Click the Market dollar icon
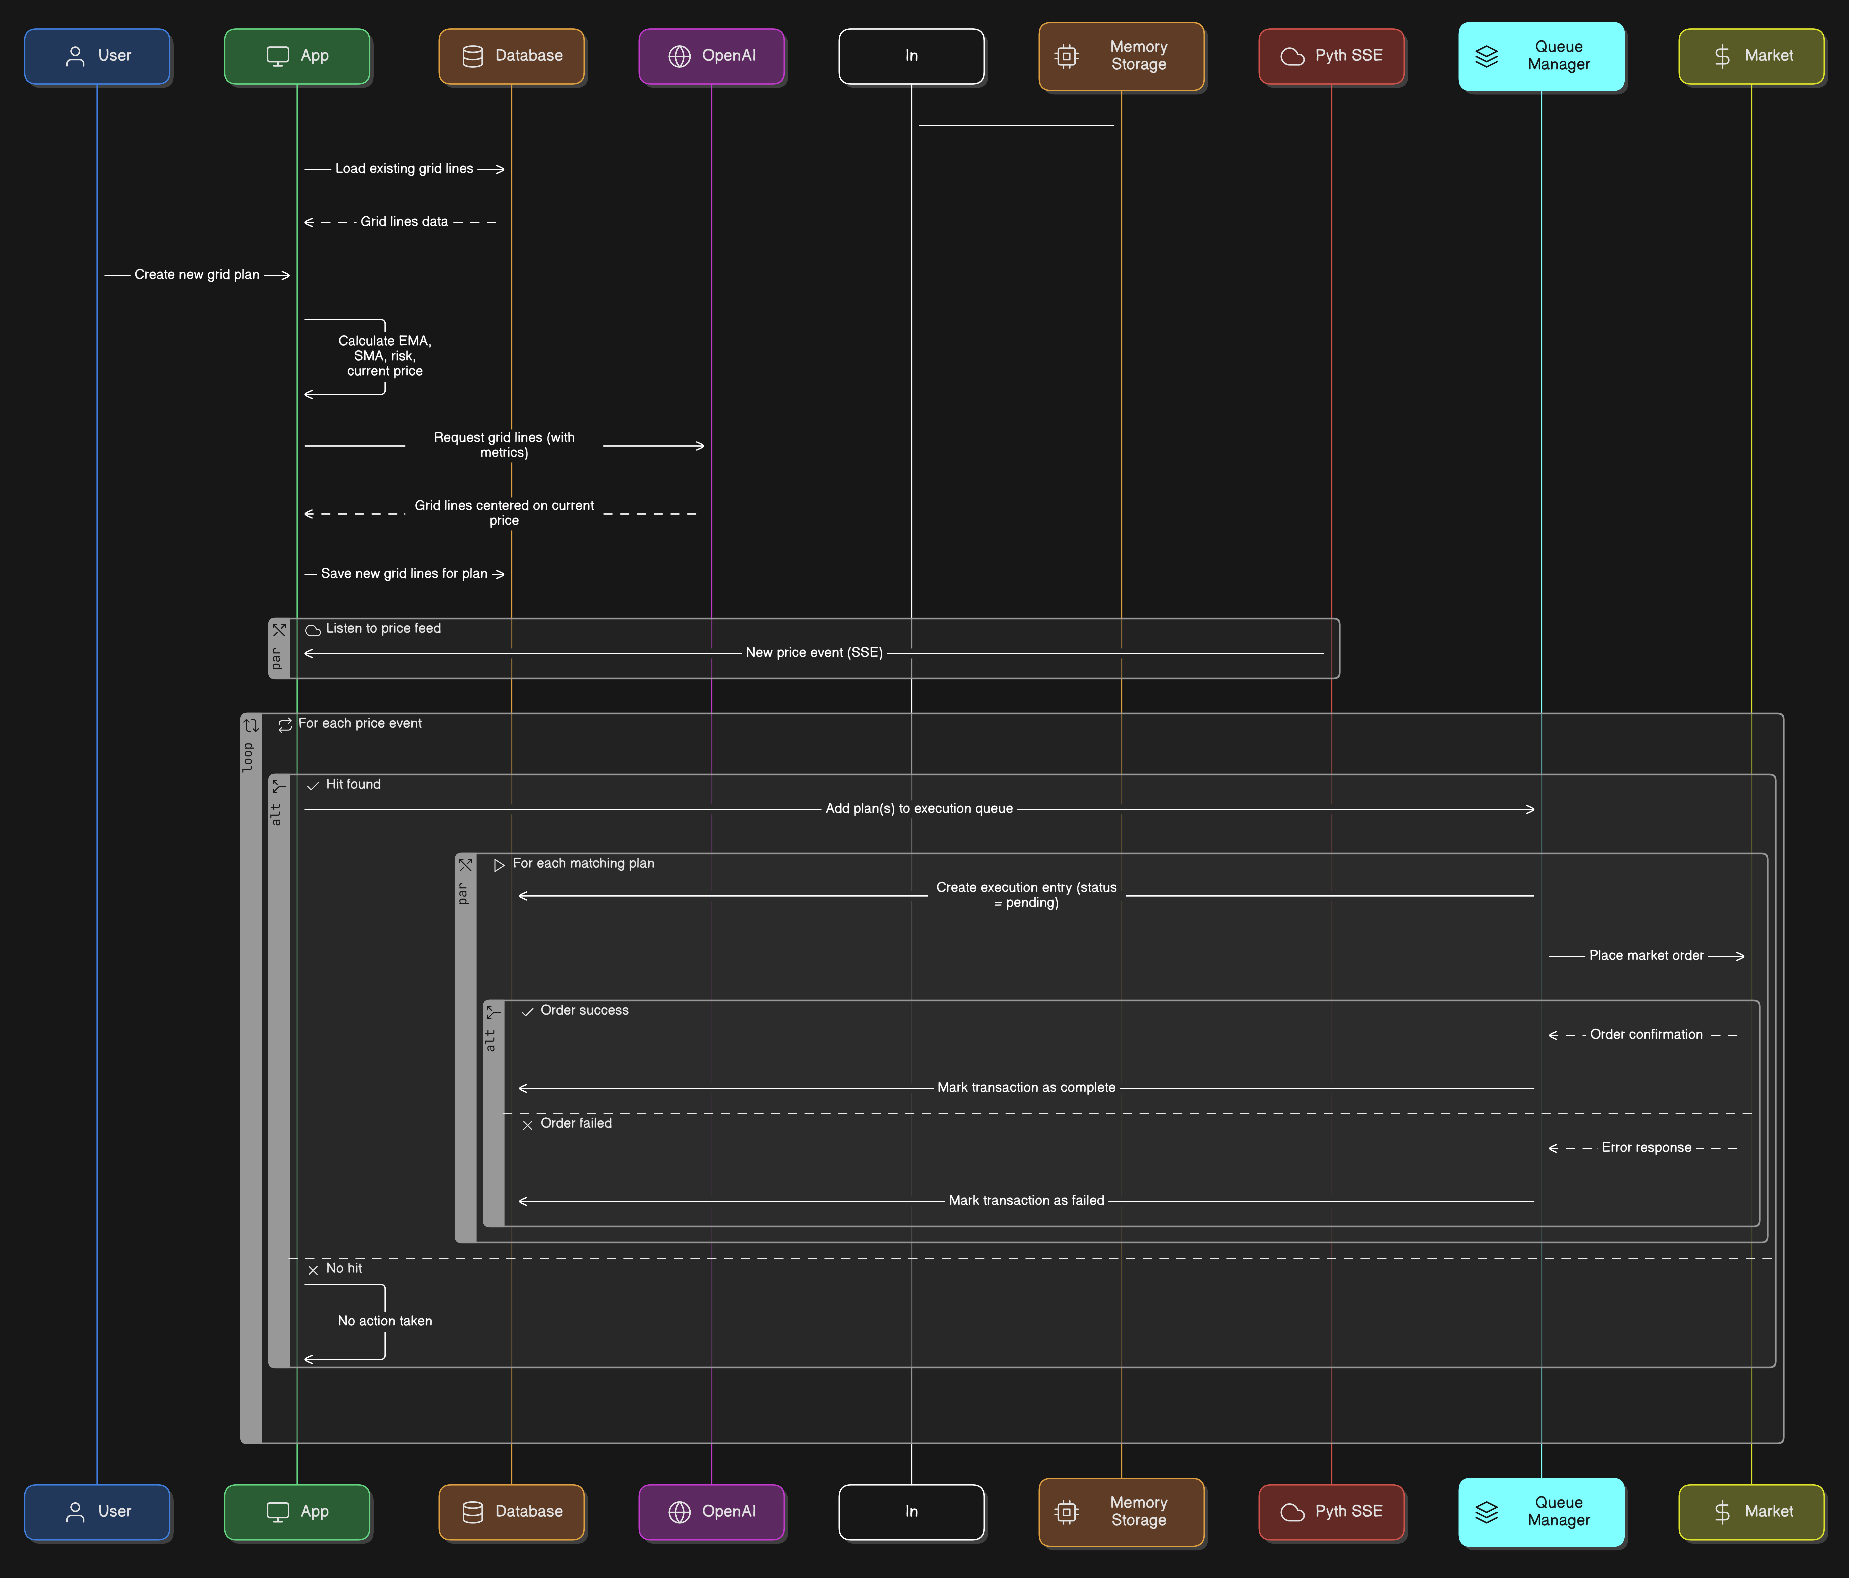This screenshot has height=1578, width=1849. click(x=1722, y=56)
